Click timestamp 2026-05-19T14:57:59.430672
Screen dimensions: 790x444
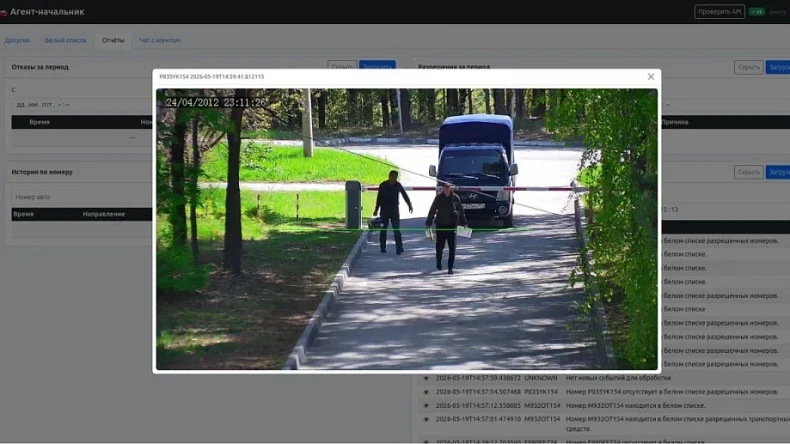[478, 378]
